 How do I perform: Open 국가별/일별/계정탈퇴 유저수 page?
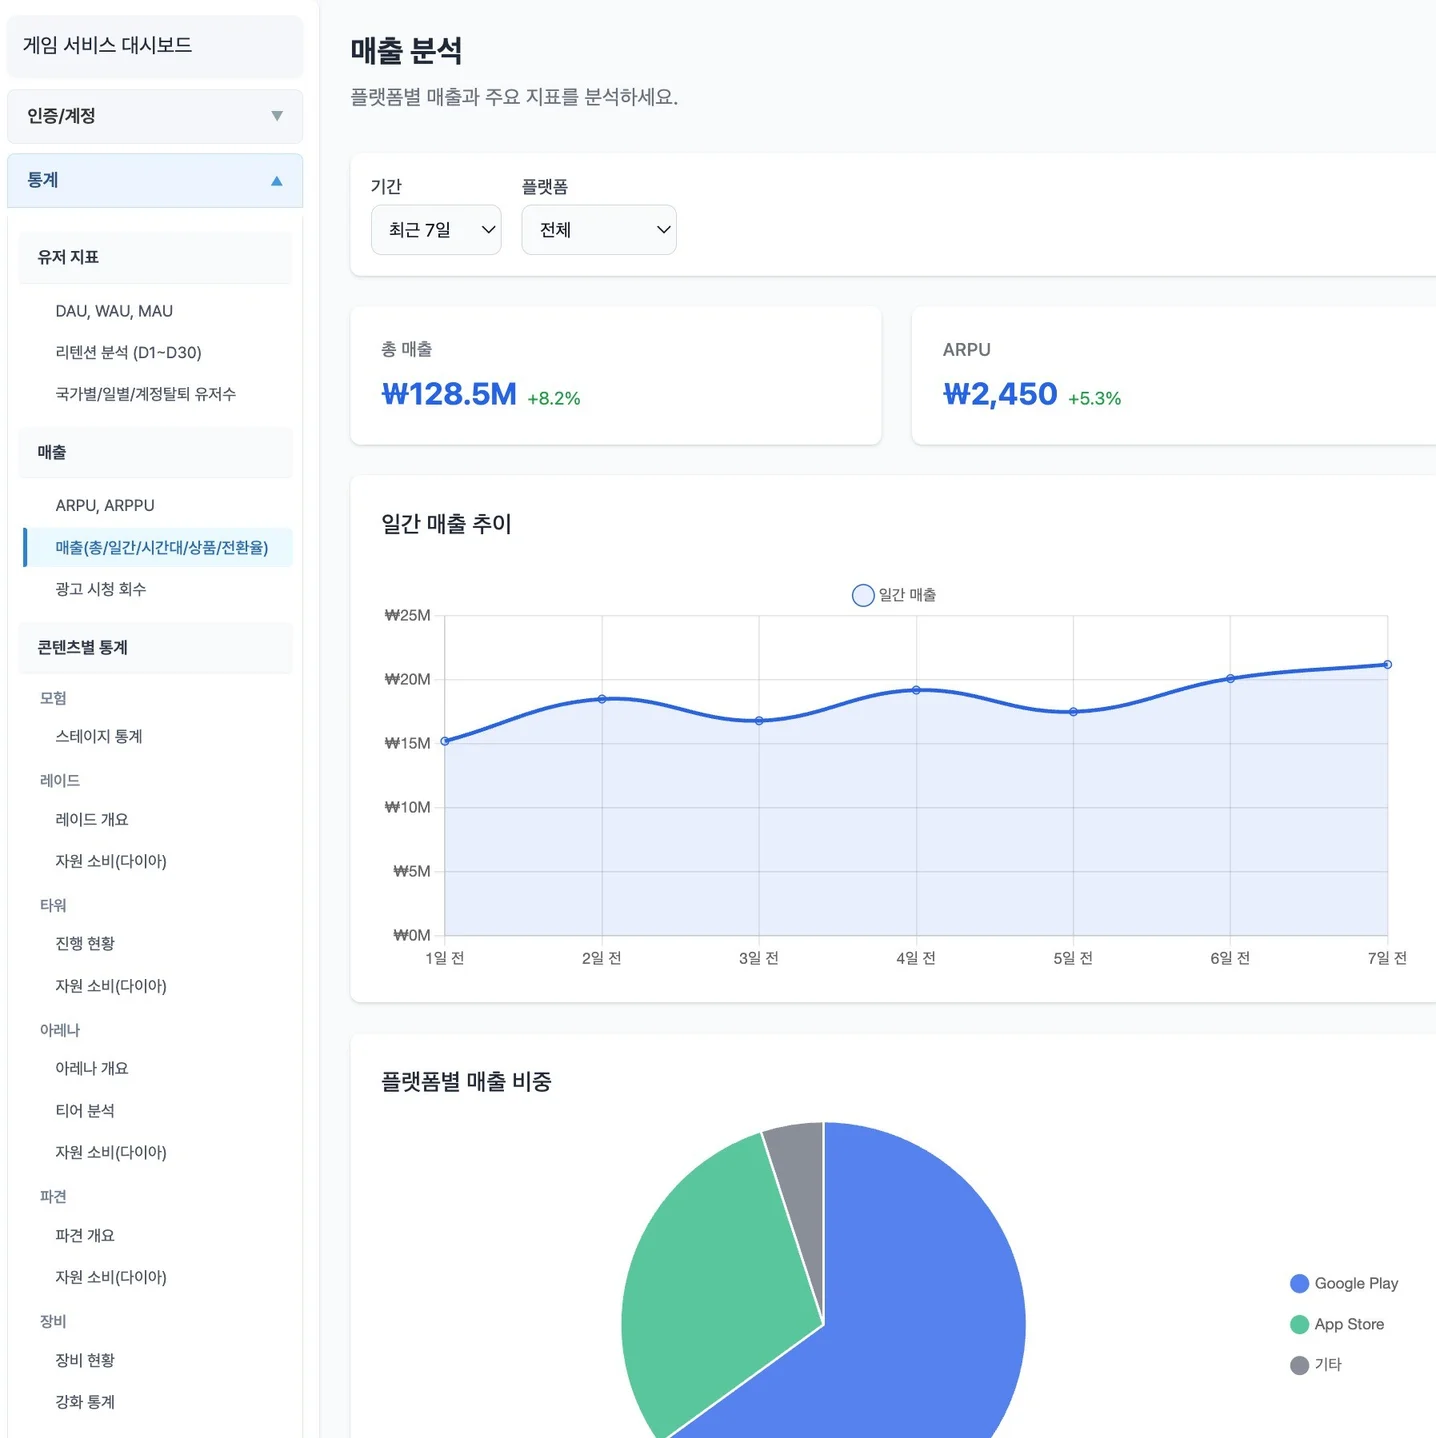pyautogui.click(x=146, y=394)
